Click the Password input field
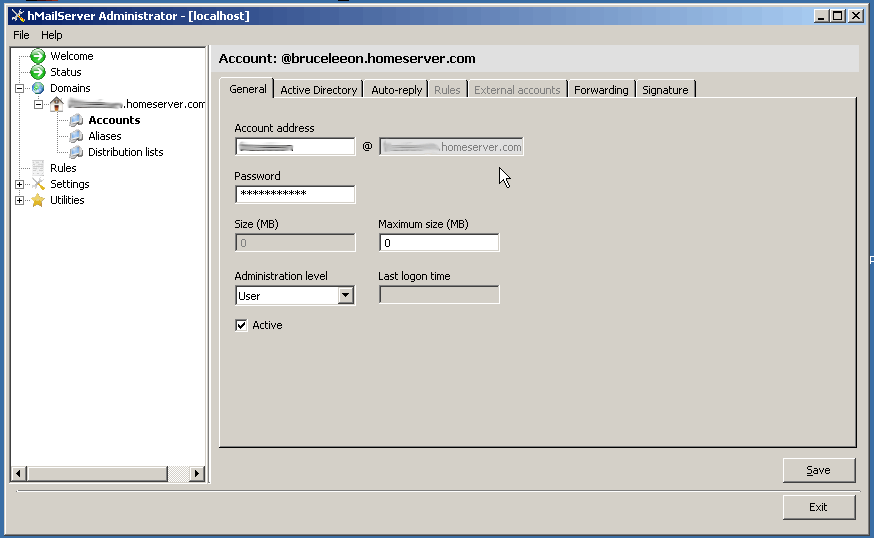Image resolution: width=874 pixels, height=538 pixels. [x=295, y=194]
